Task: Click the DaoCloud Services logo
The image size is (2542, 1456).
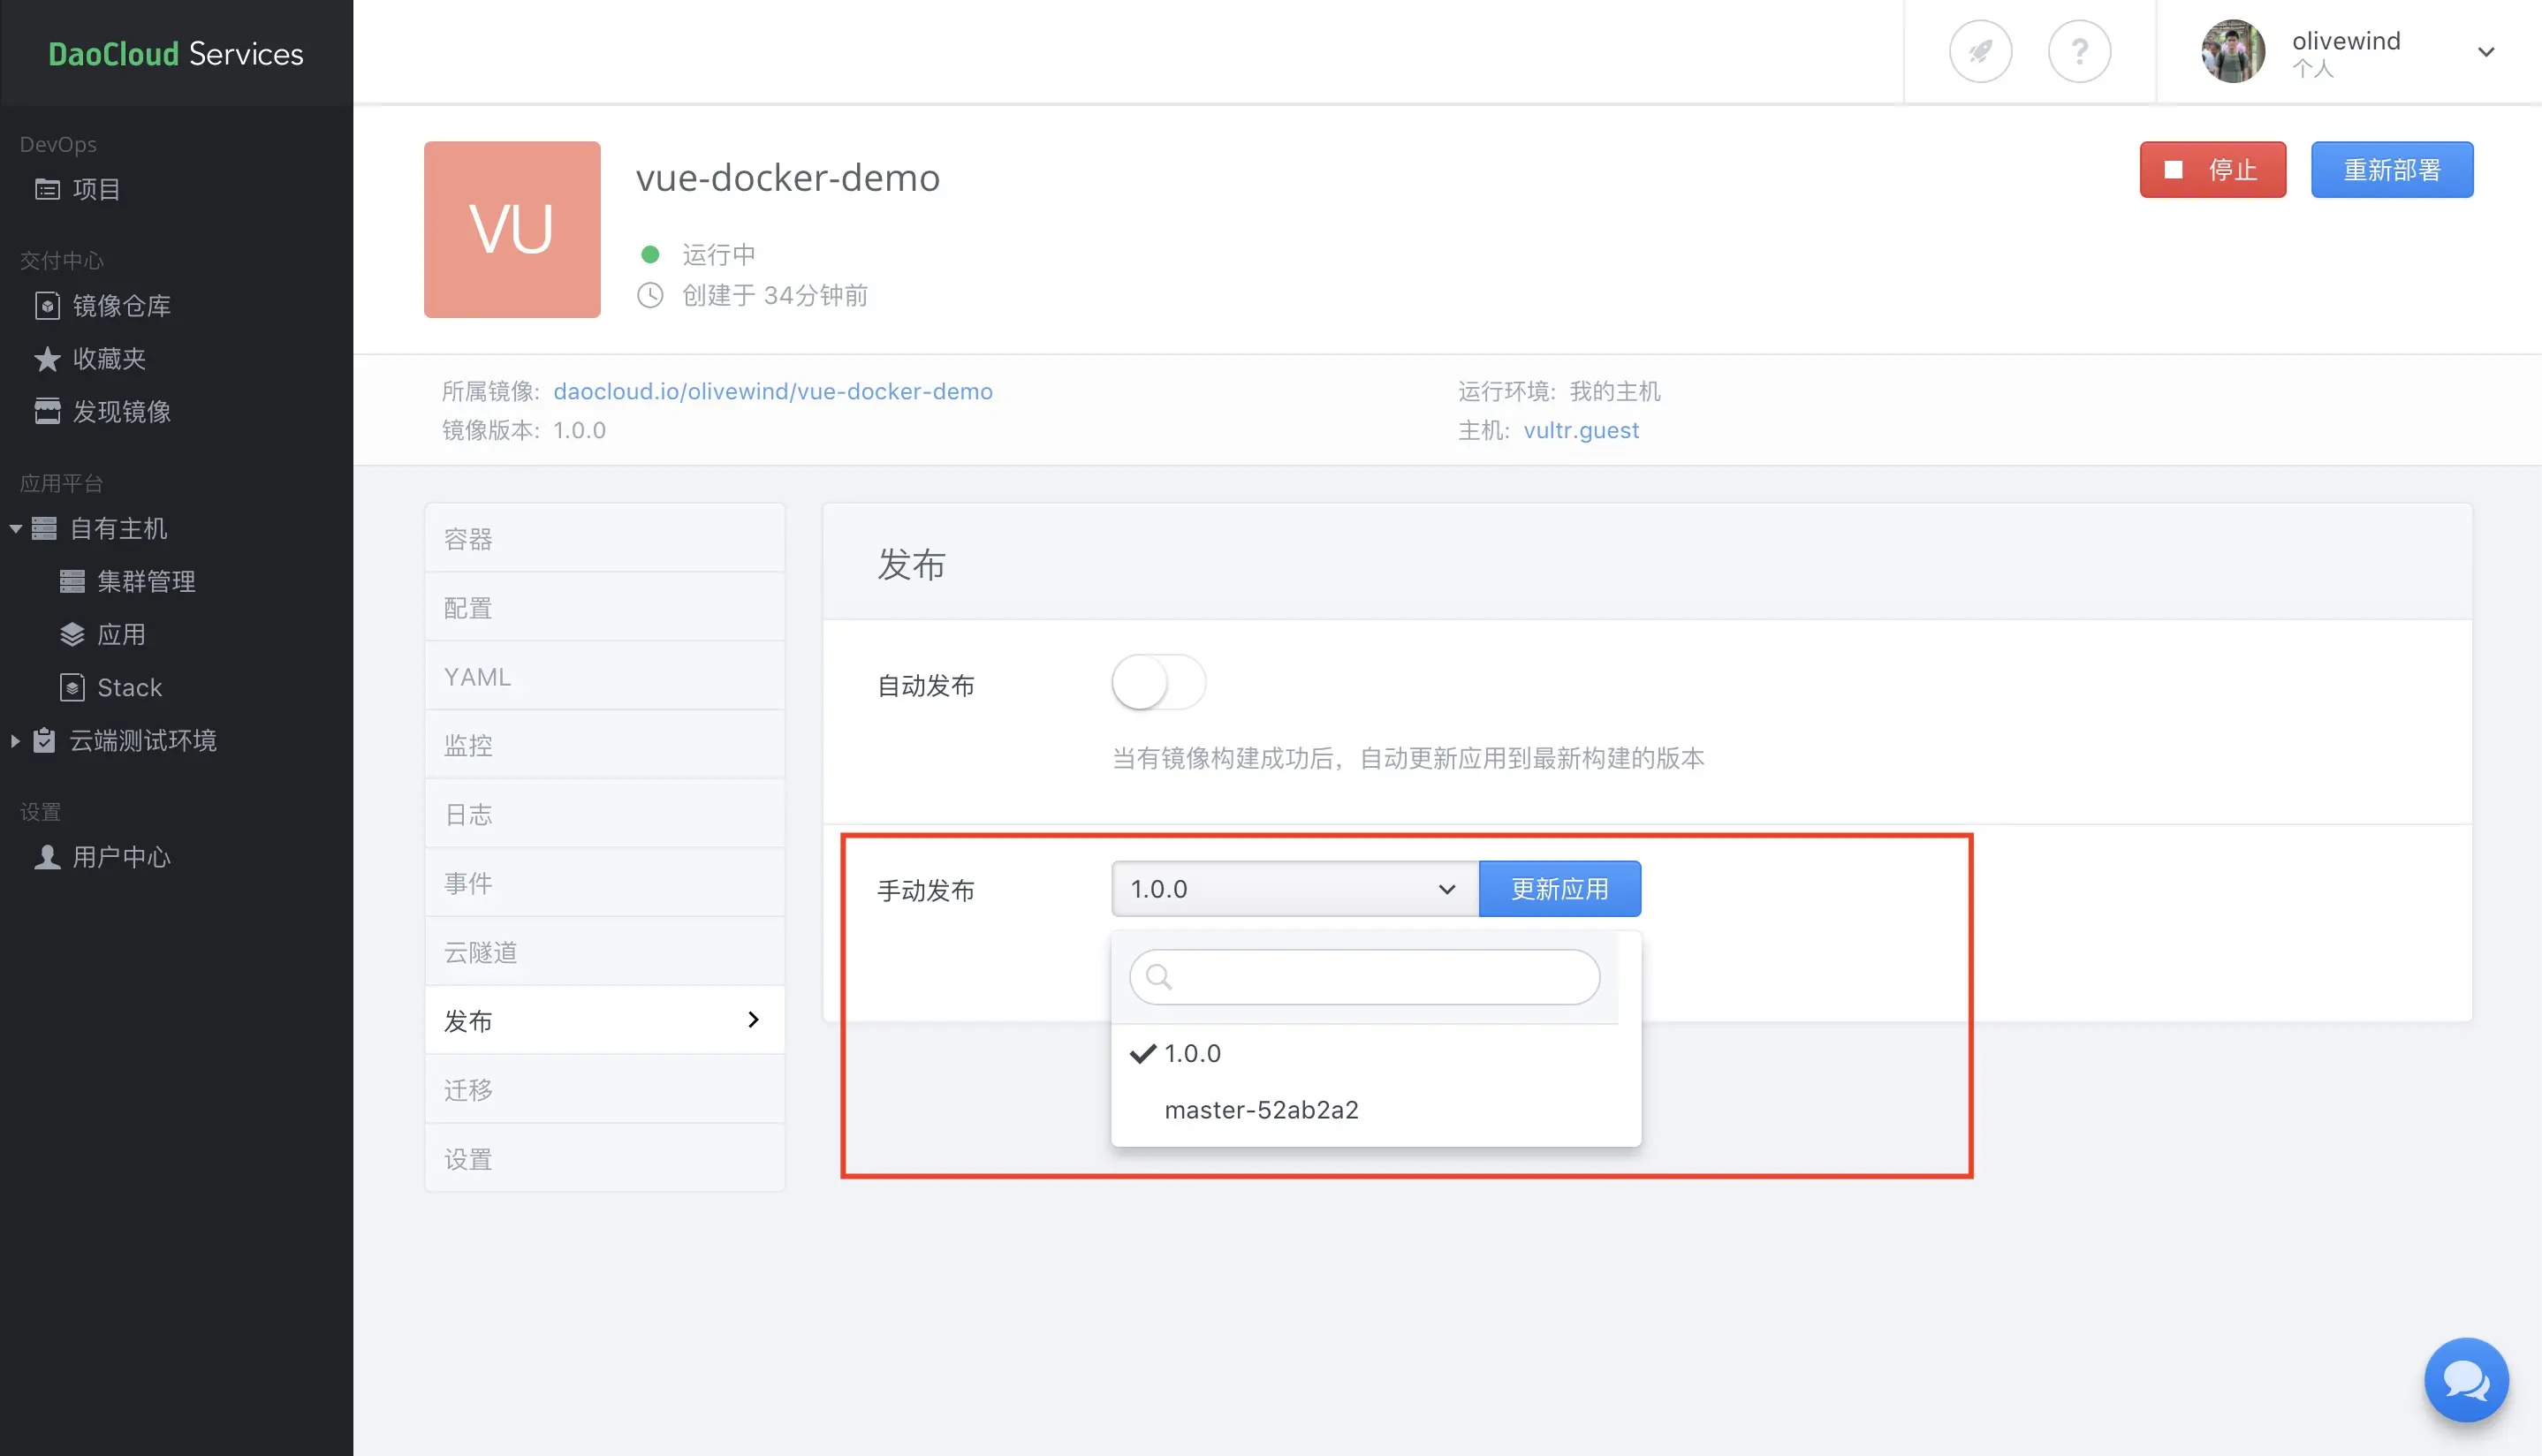Action: (176, 53)
